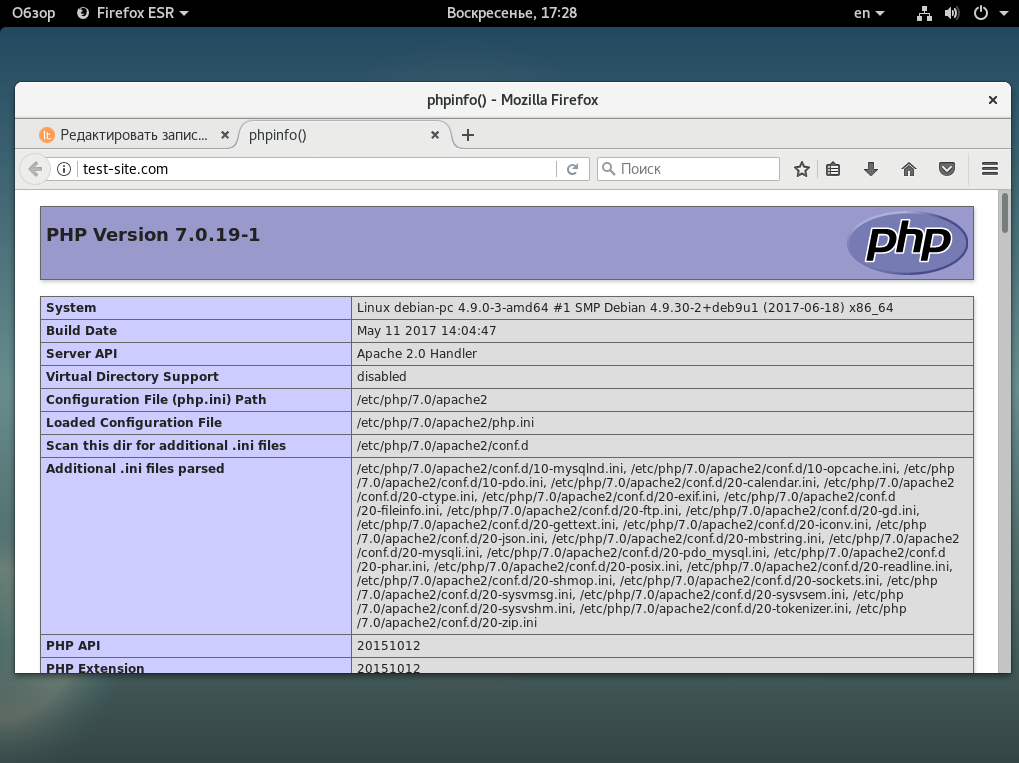This screenshot has height=763, width=1019.
Task: Show your bookmarks list icon
Action: [833, 169]
